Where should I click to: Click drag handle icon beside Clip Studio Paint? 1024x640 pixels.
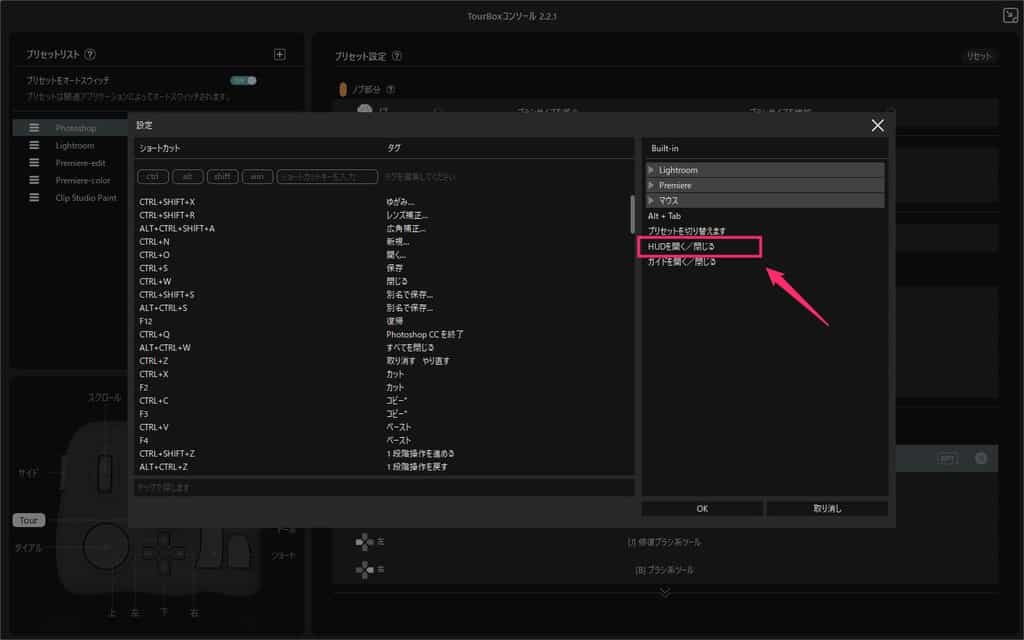click(34, 197)
